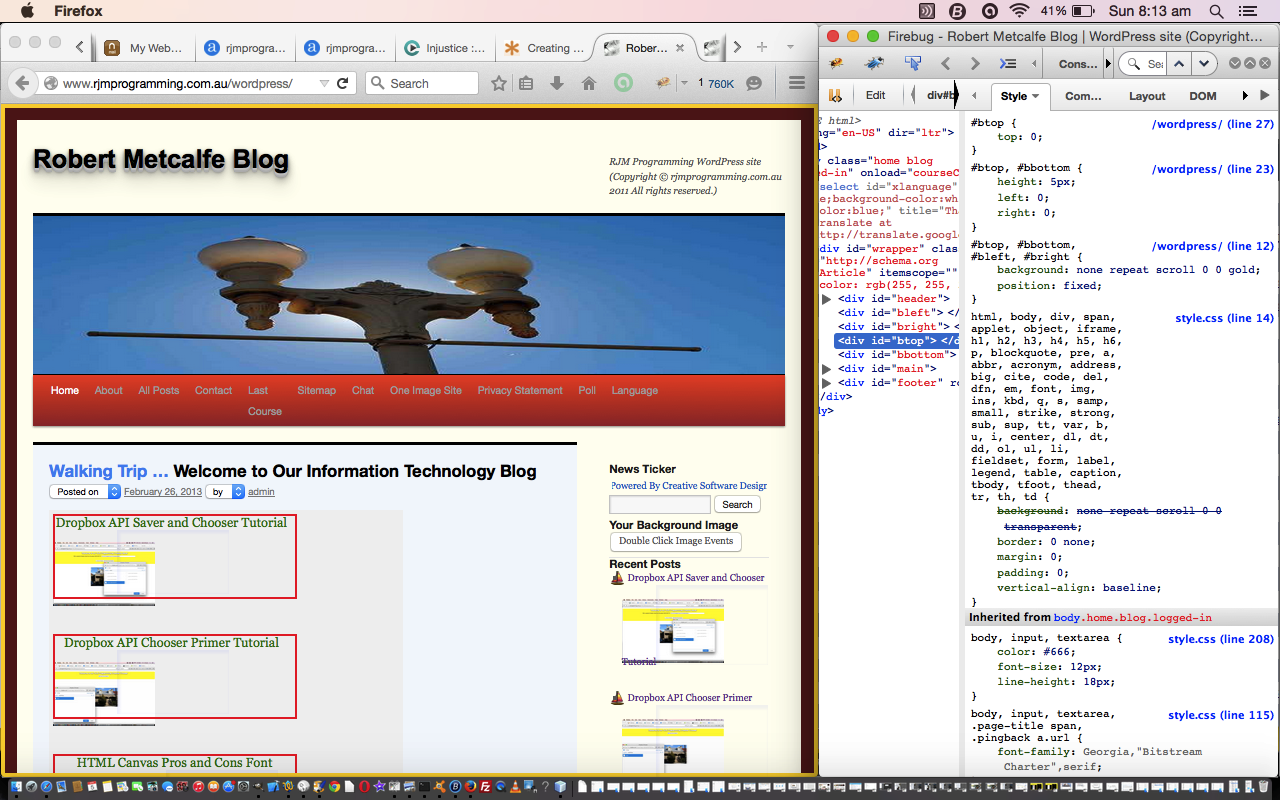Open Spotlight search in macOS menu bar
Image resolution: width=1280 pixels, height=800 pixels.
point(1216,11)
